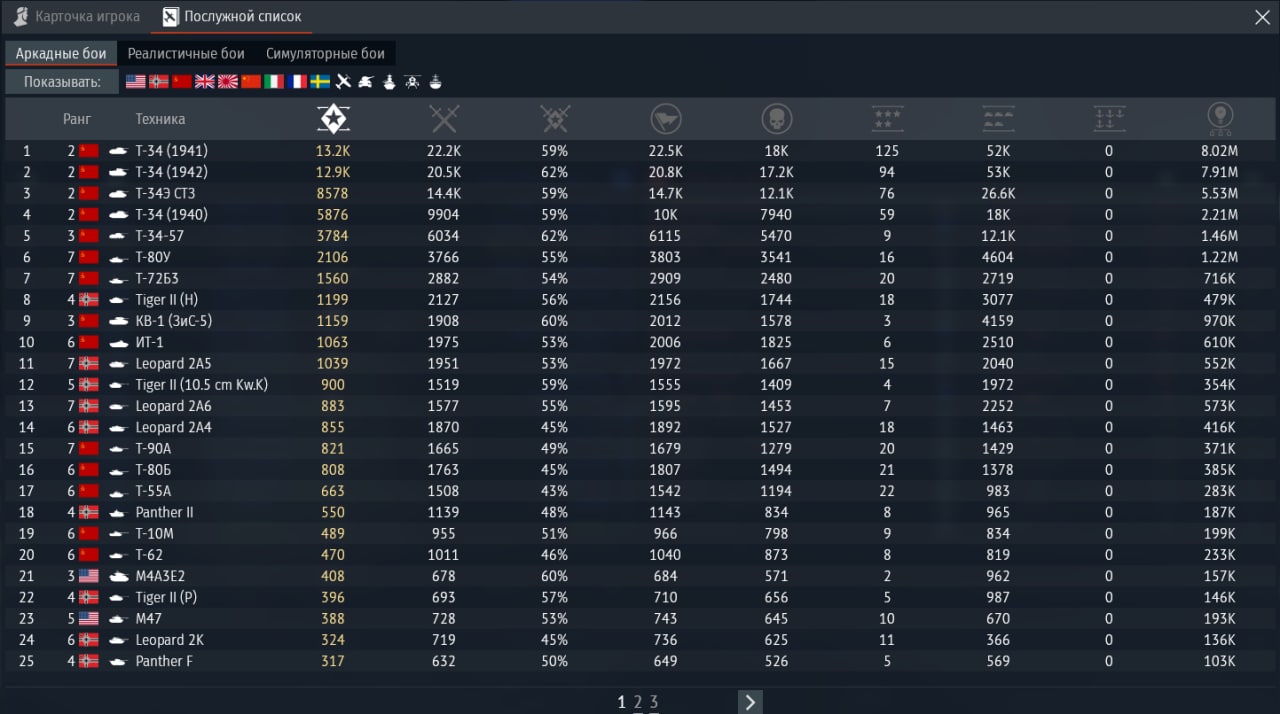This screenshot has height=714, width=1280.
Task: Click the tank icon in Т-34 (1941) row
Action: pyautogui.click(x=118, y=151)
